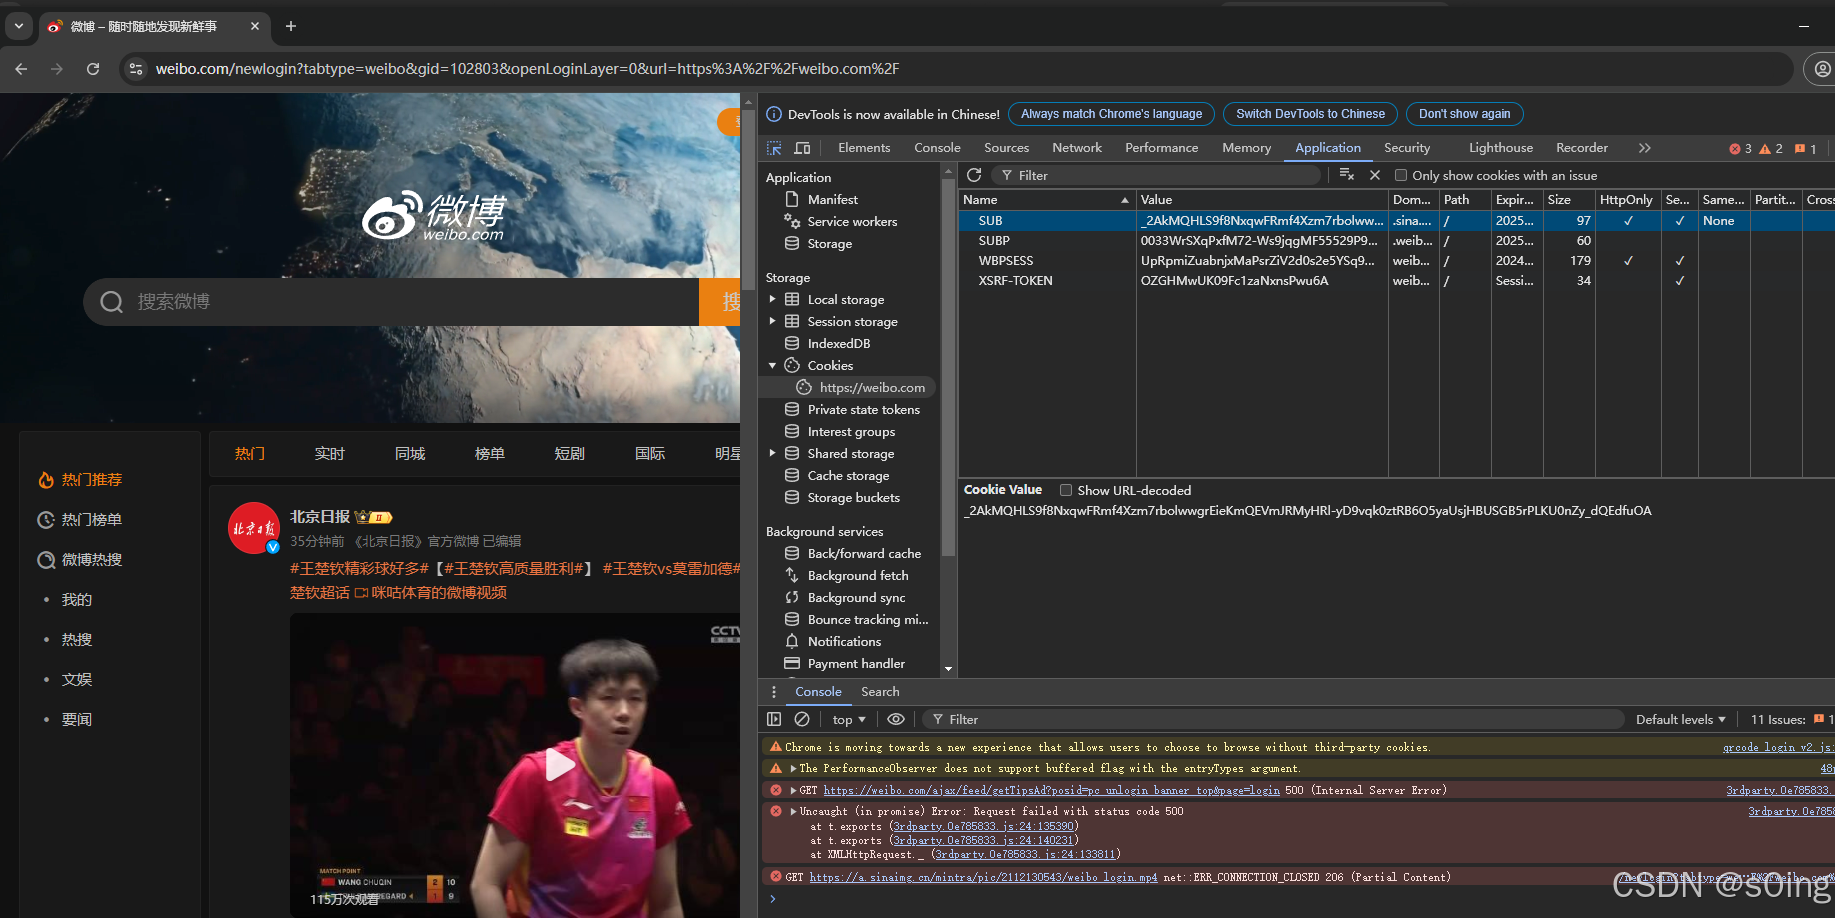Open the Default levels dropdown
Image resolution: width=1835 pixels, height=918 pixels.
[x=1680, y=720]
